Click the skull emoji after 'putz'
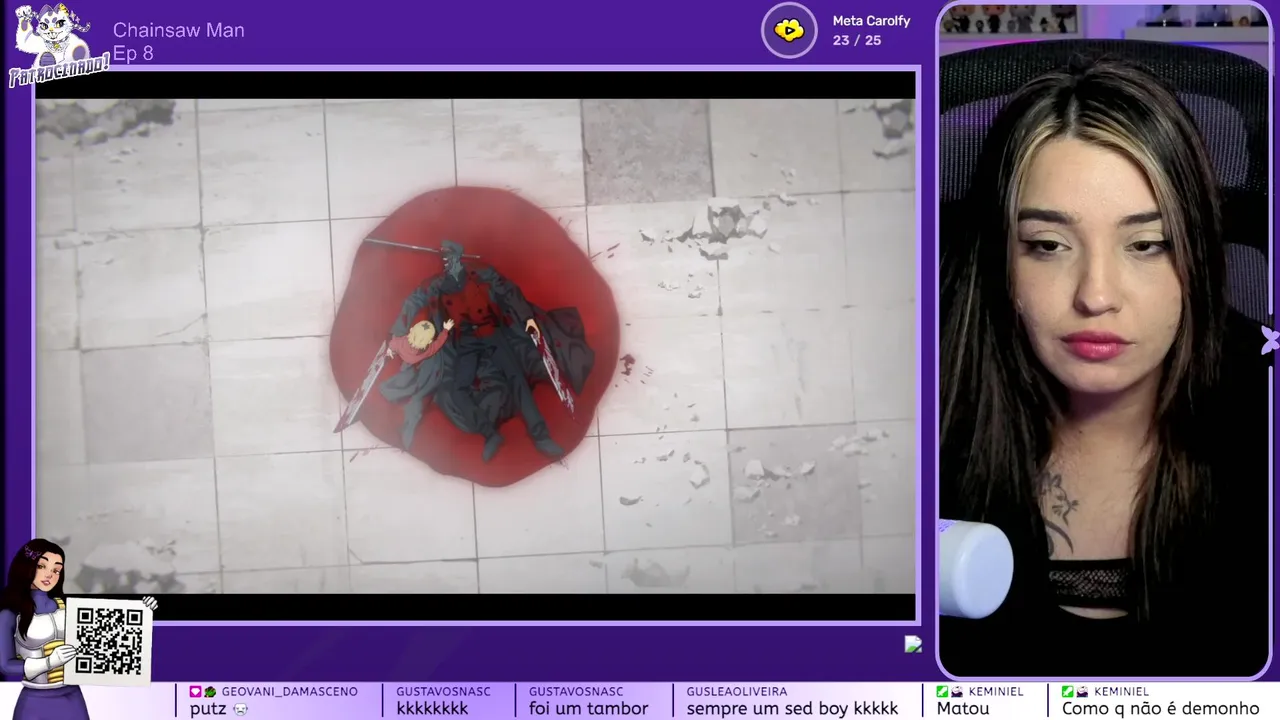Image resolution: width=1280 pixels, height=720 pixels. click(x=240, y=709)
